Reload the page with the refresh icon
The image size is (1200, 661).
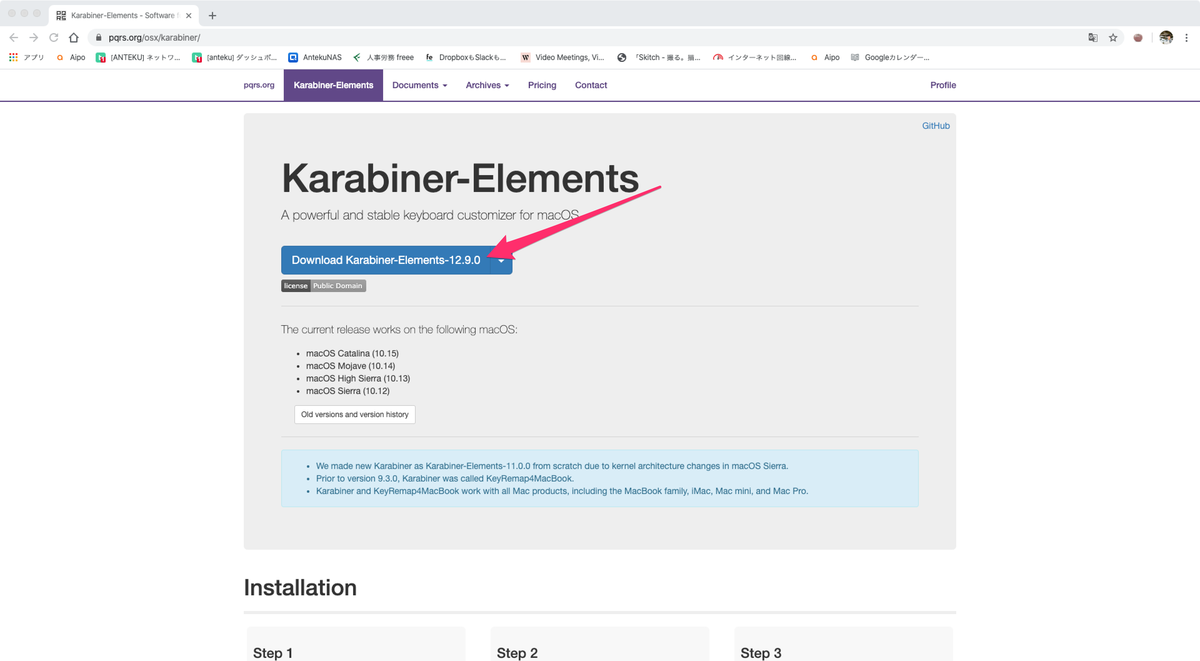(x=53, y=38)
